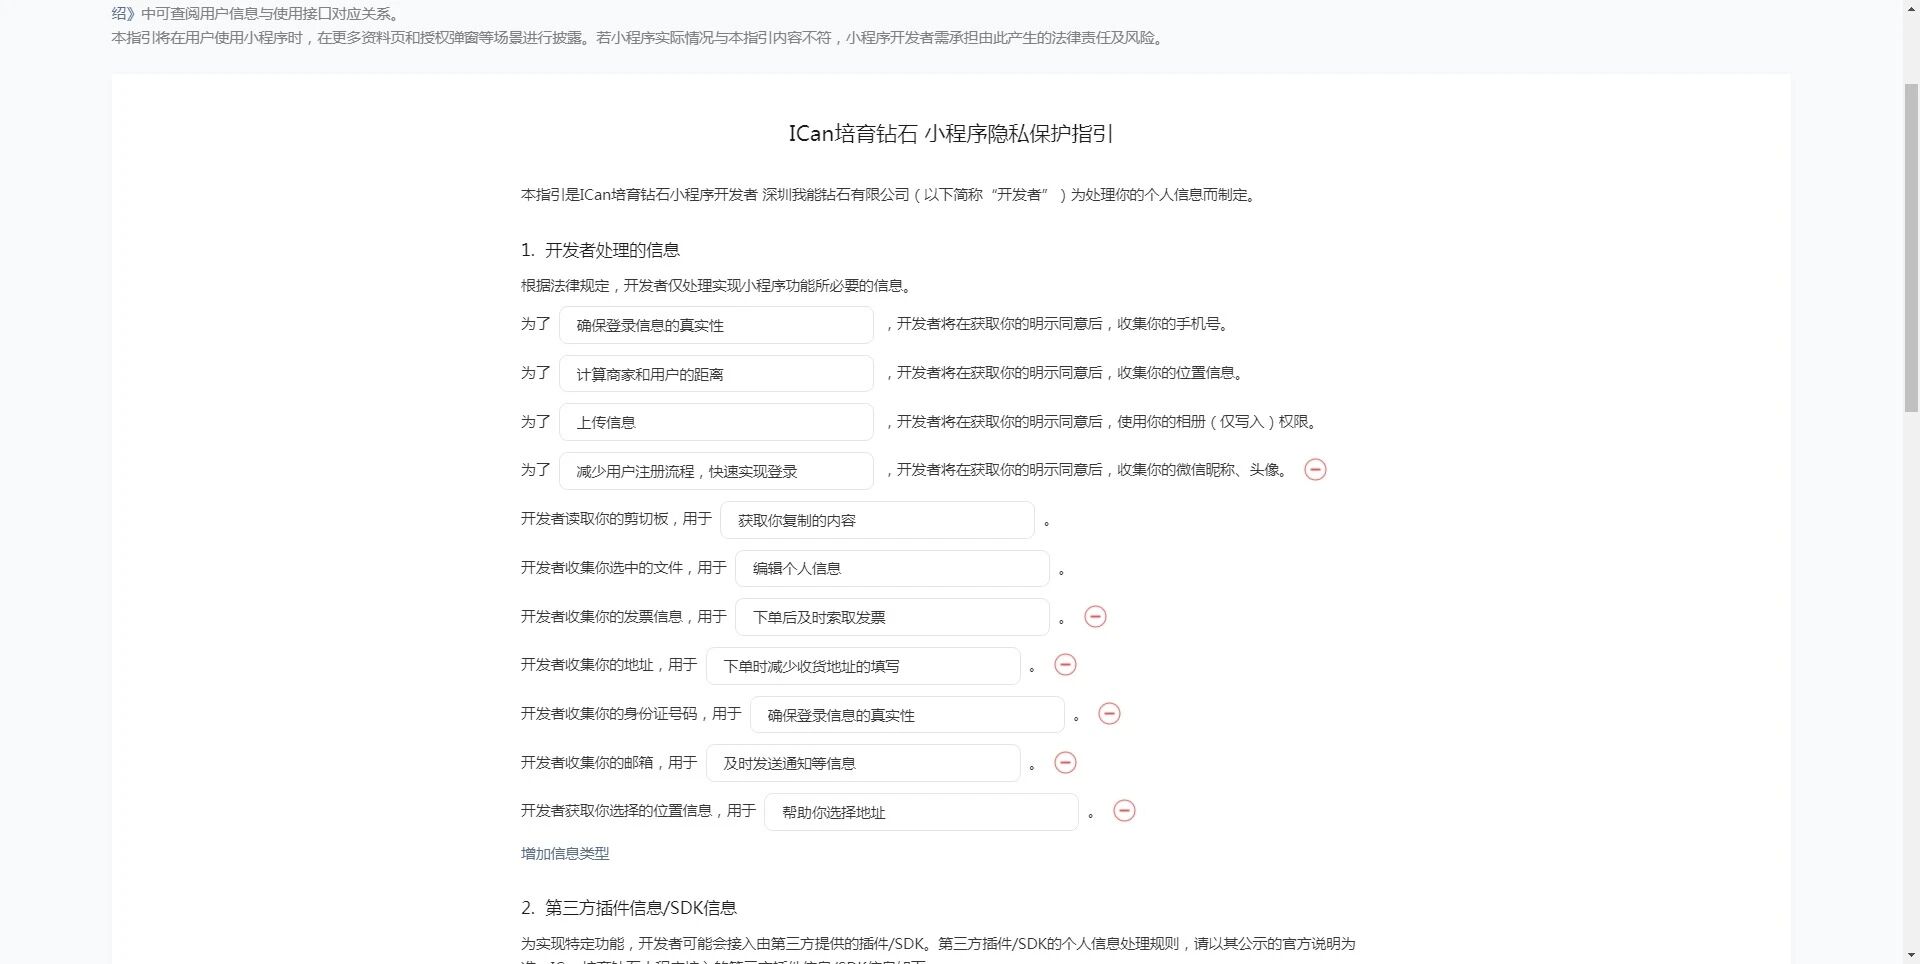Delete the 身份证号码 information row
1920x964 pixels.
(x=1109, y=714)
